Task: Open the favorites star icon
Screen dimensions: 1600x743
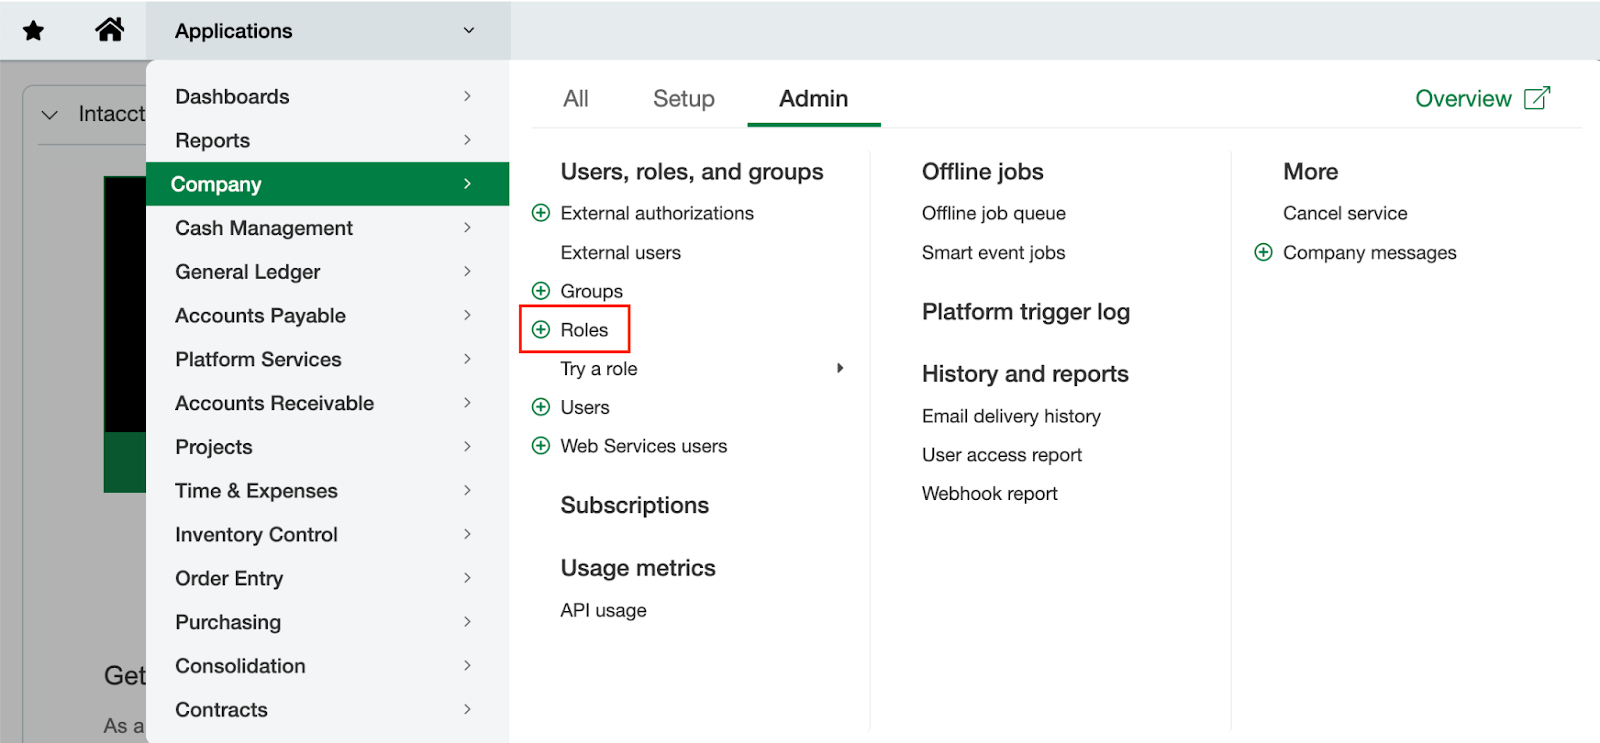Action: click(x=33, y=31)
